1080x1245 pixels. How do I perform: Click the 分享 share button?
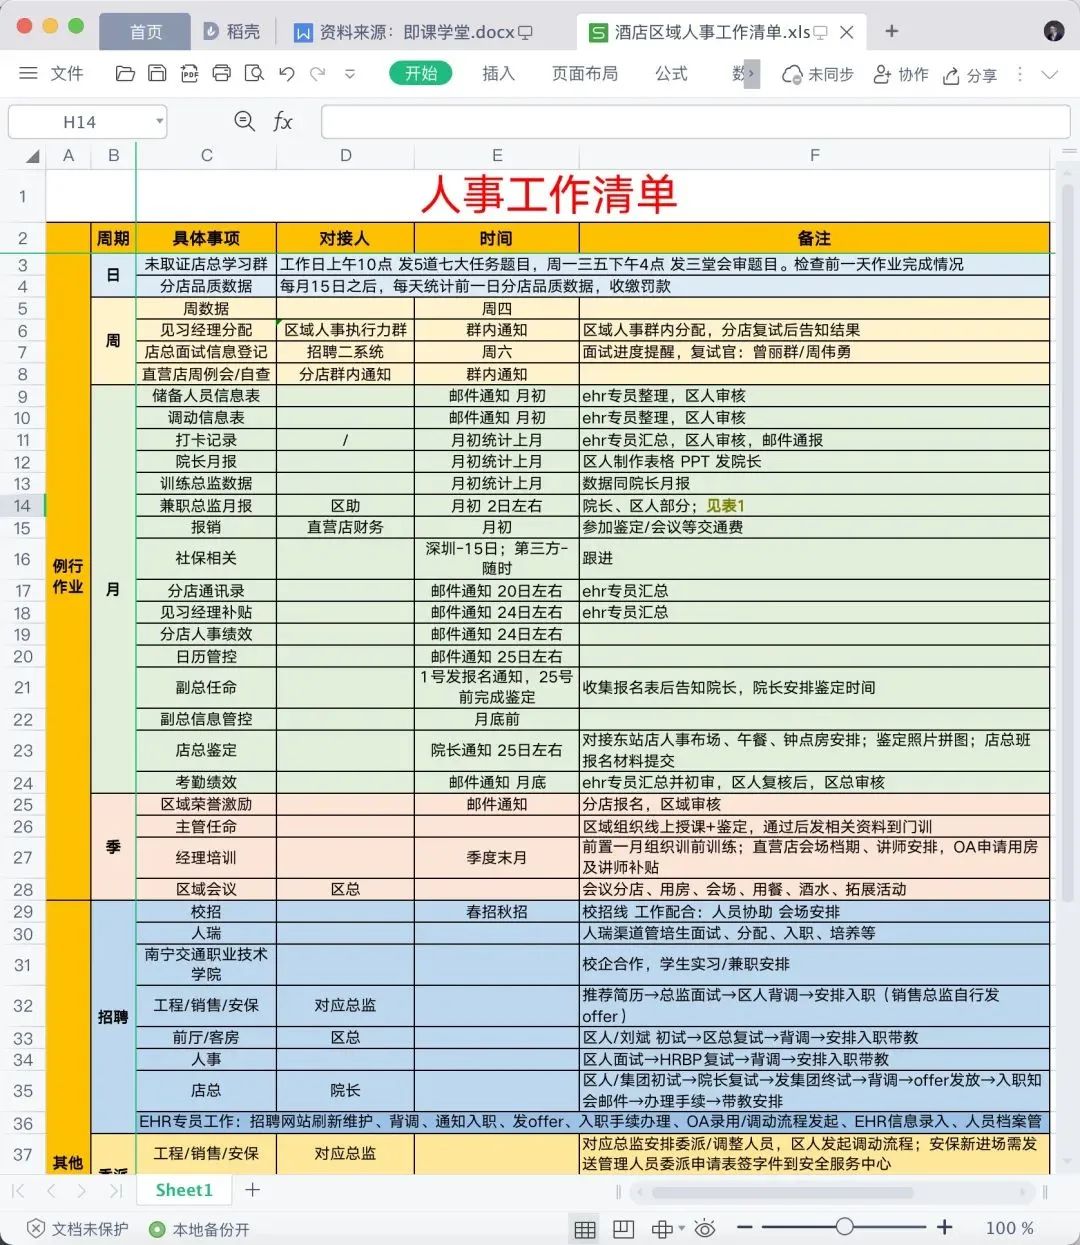click(969, 75)
